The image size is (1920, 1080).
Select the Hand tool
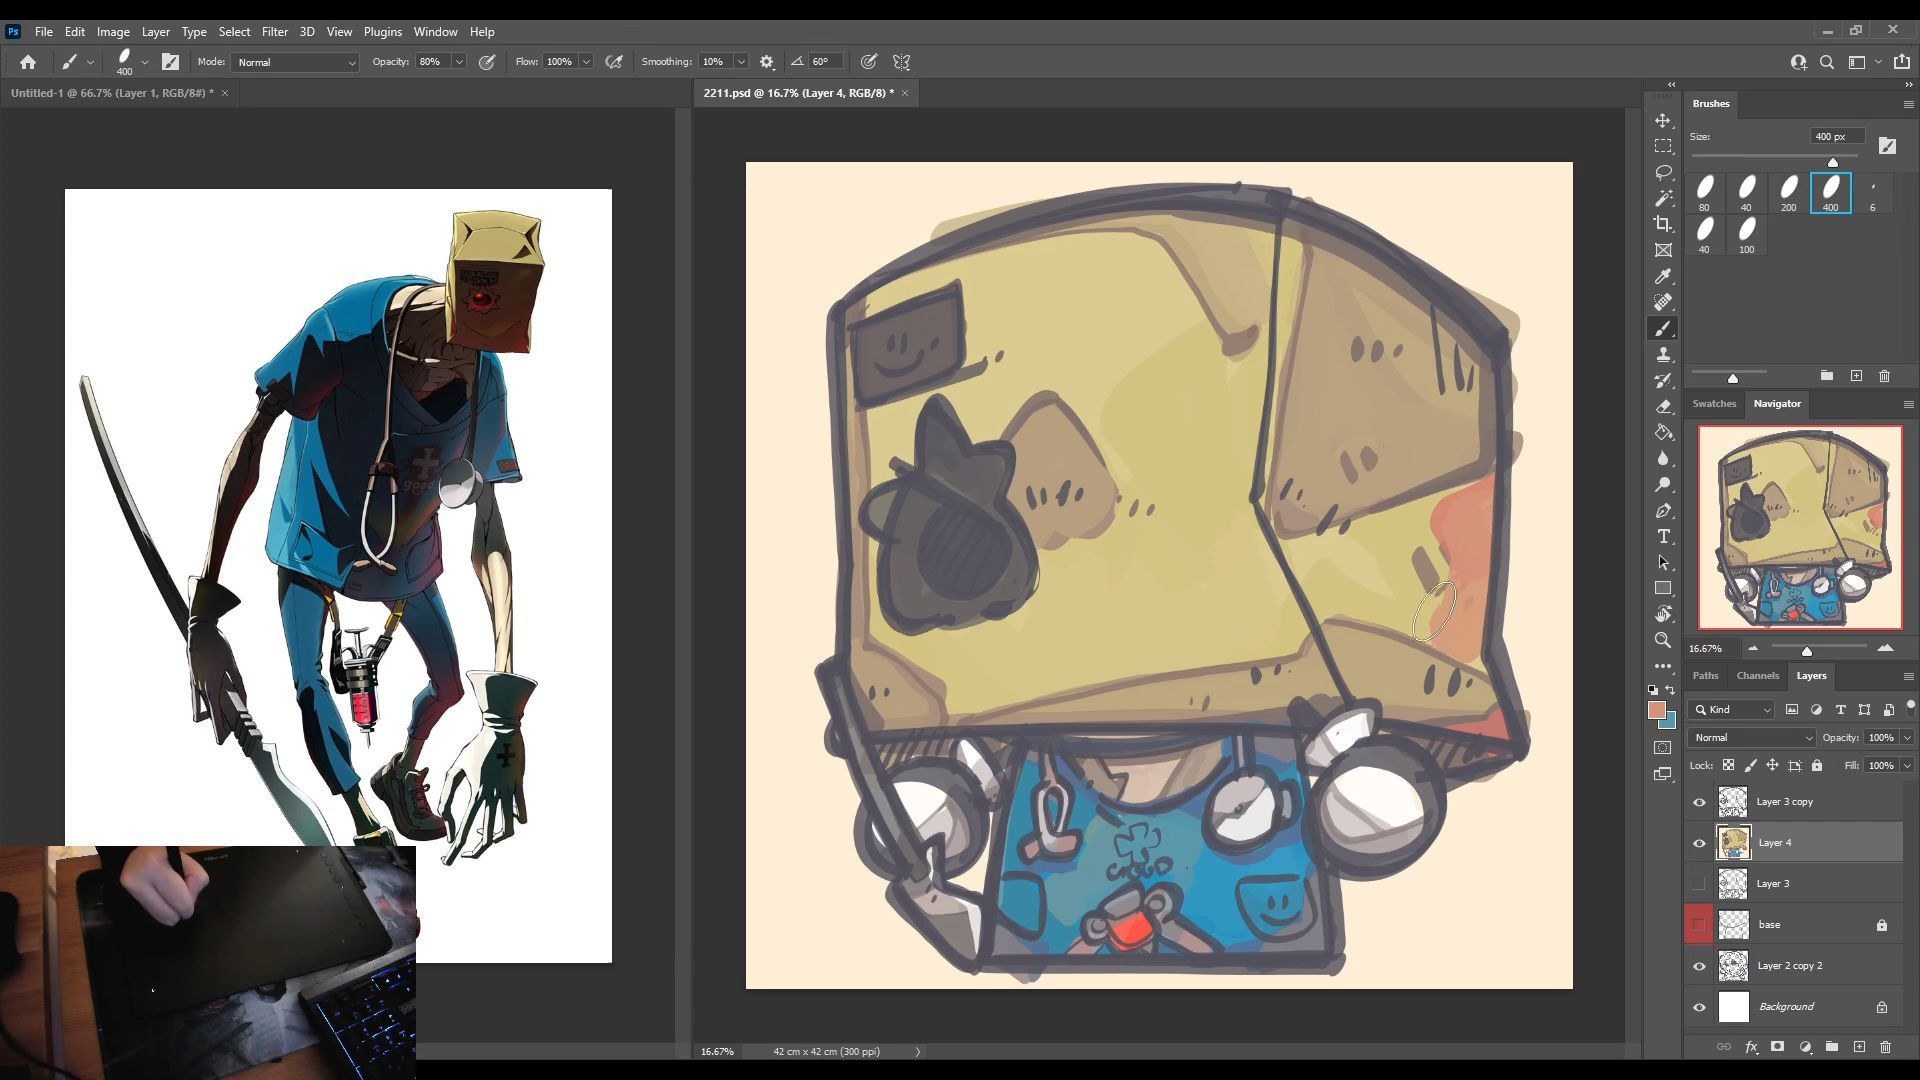click(1663, 614)
